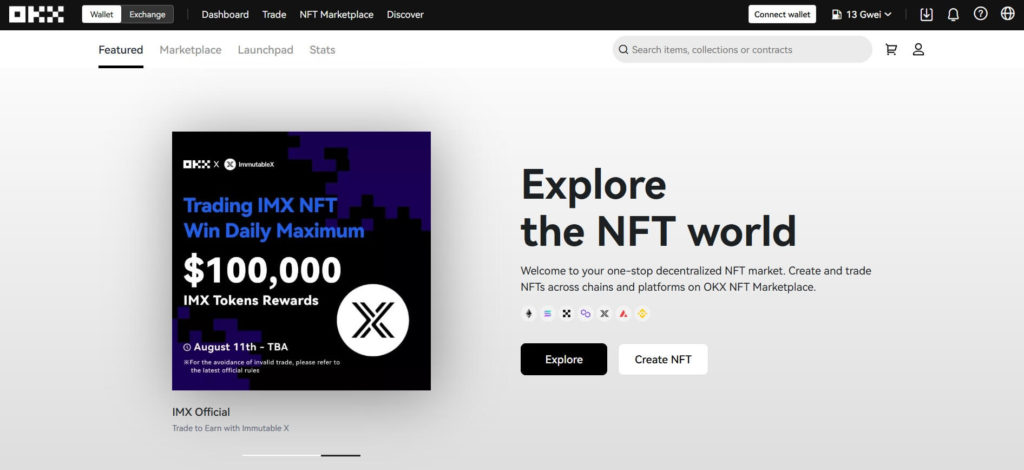The width and height of the screenshot is (1024, 470).
Task: Open the Dashboard menu
Action: 225,14
